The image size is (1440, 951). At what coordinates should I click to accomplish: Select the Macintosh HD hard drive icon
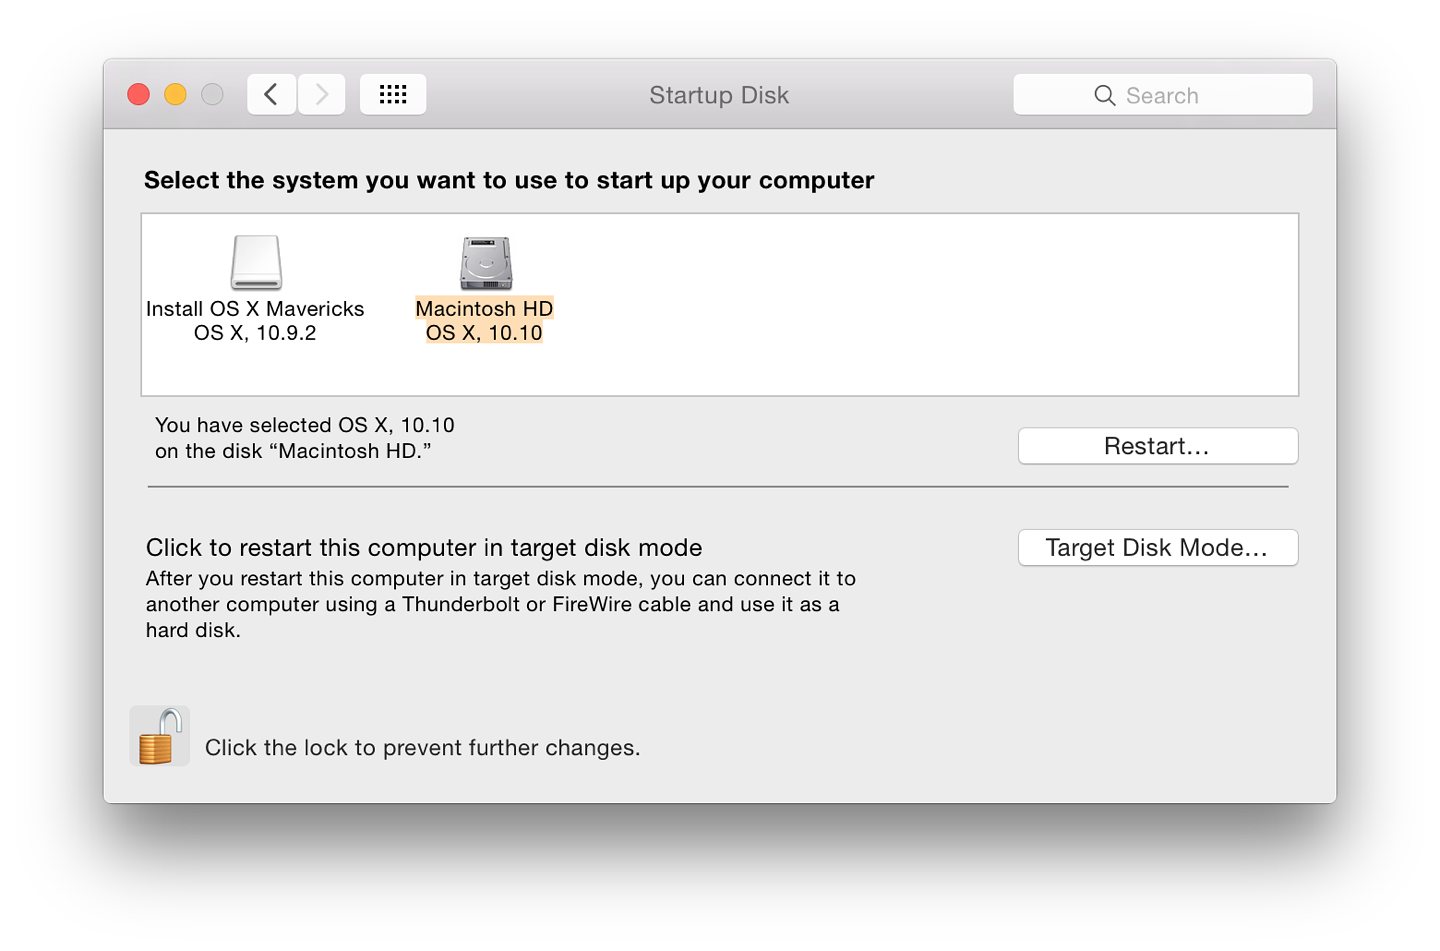tap(486, 263)
